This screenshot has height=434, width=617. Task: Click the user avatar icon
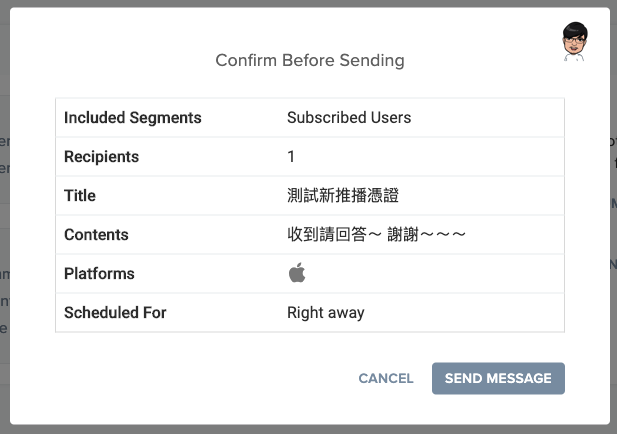click(575, 41)
